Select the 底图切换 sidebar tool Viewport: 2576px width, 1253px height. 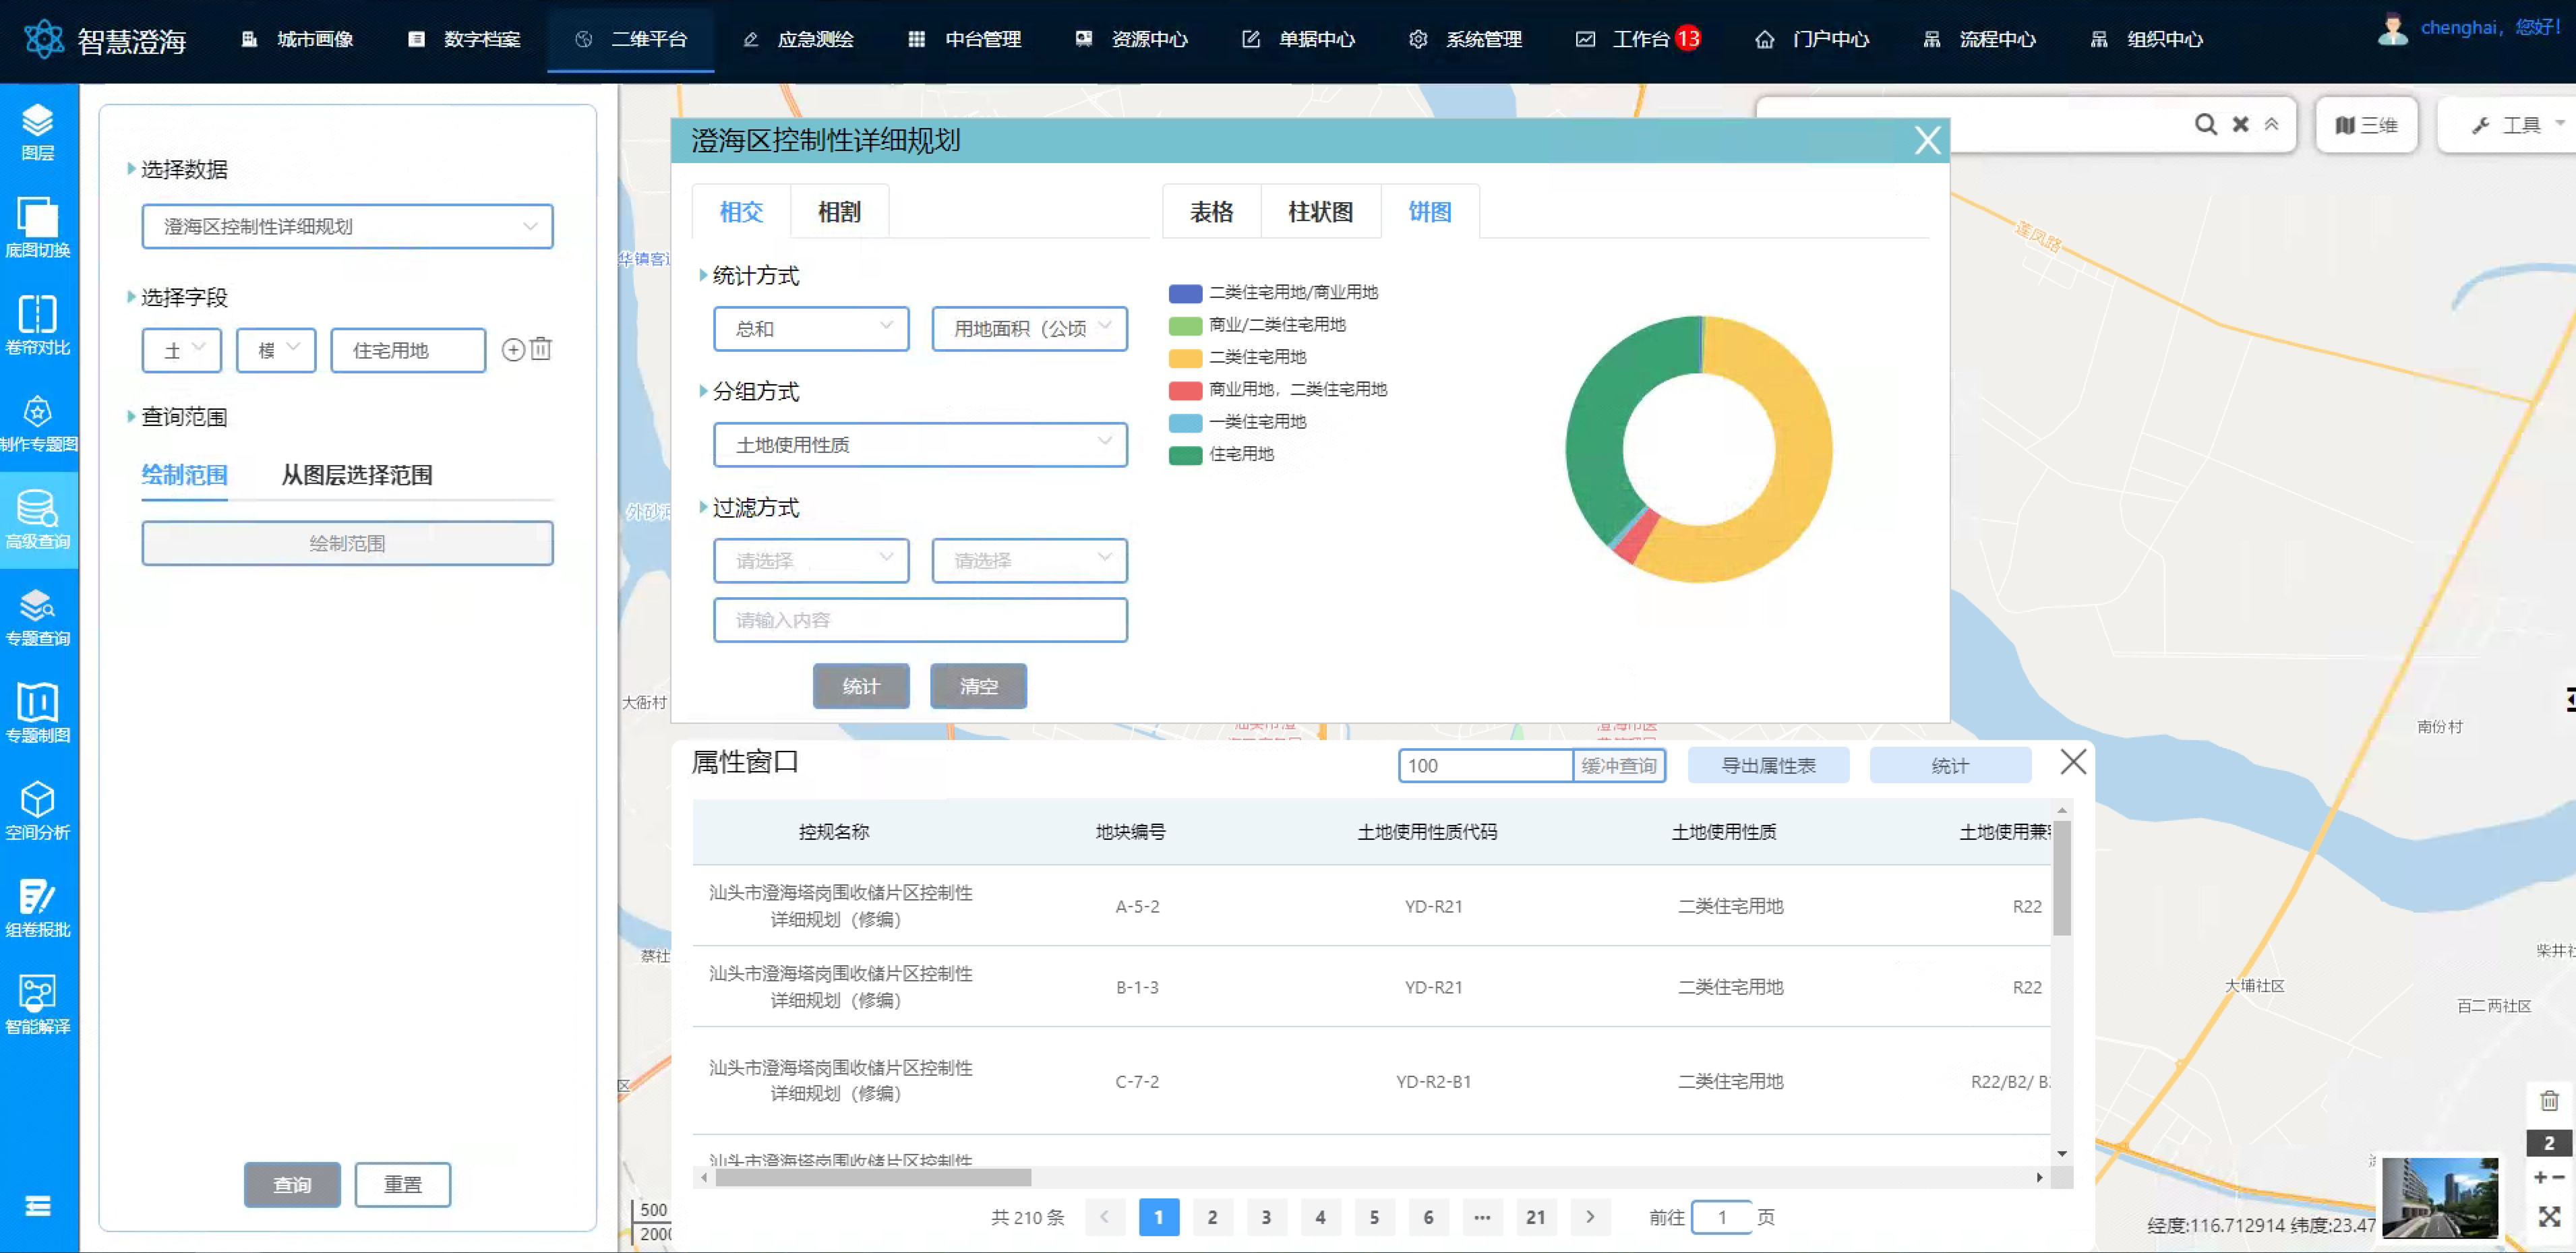(x=38, y=228)
